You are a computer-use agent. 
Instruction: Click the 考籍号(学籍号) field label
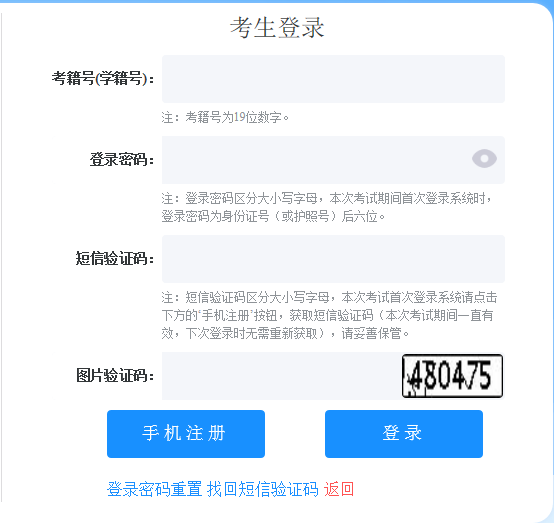point(103,78)
